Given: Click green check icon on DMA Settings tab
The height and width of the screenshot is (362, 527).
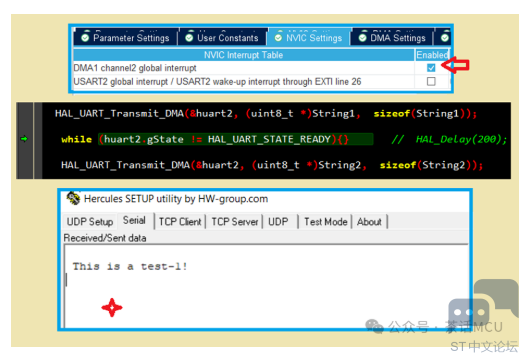Looking at the screenshot, I should (362, 38).
